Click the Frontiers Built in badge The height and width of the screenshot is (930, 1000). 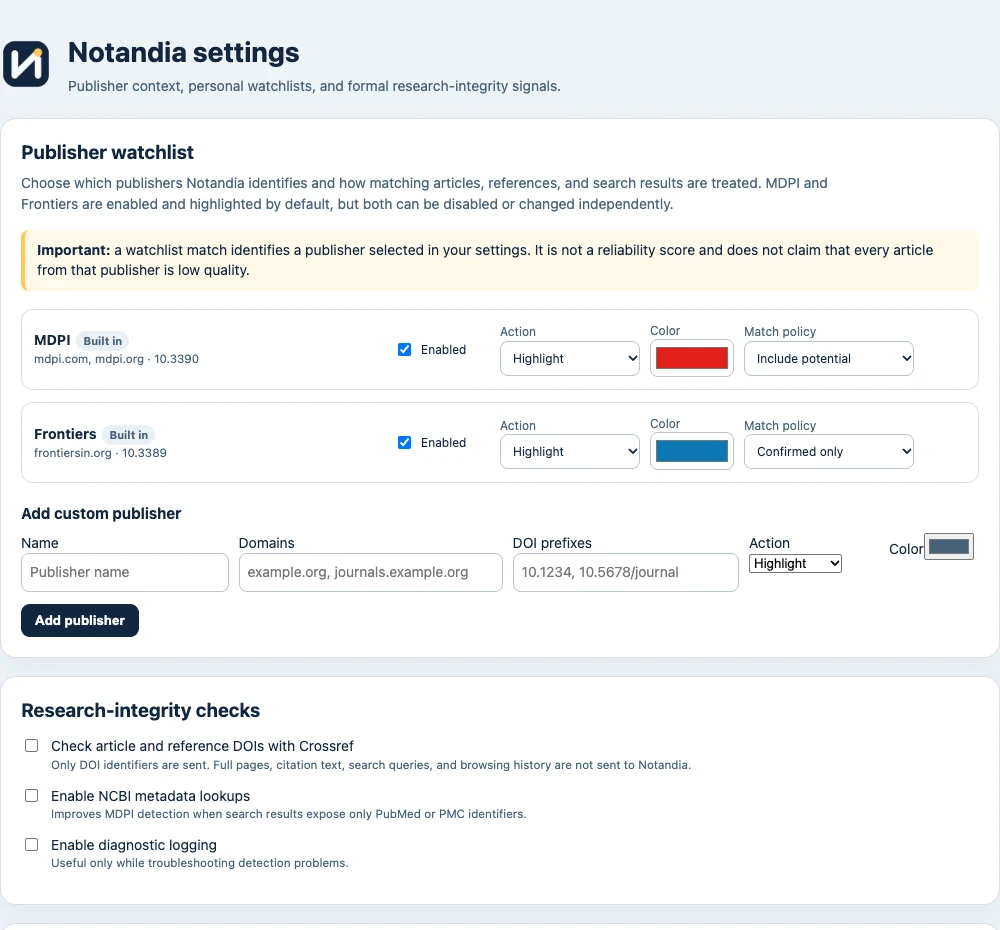point(129,435)
